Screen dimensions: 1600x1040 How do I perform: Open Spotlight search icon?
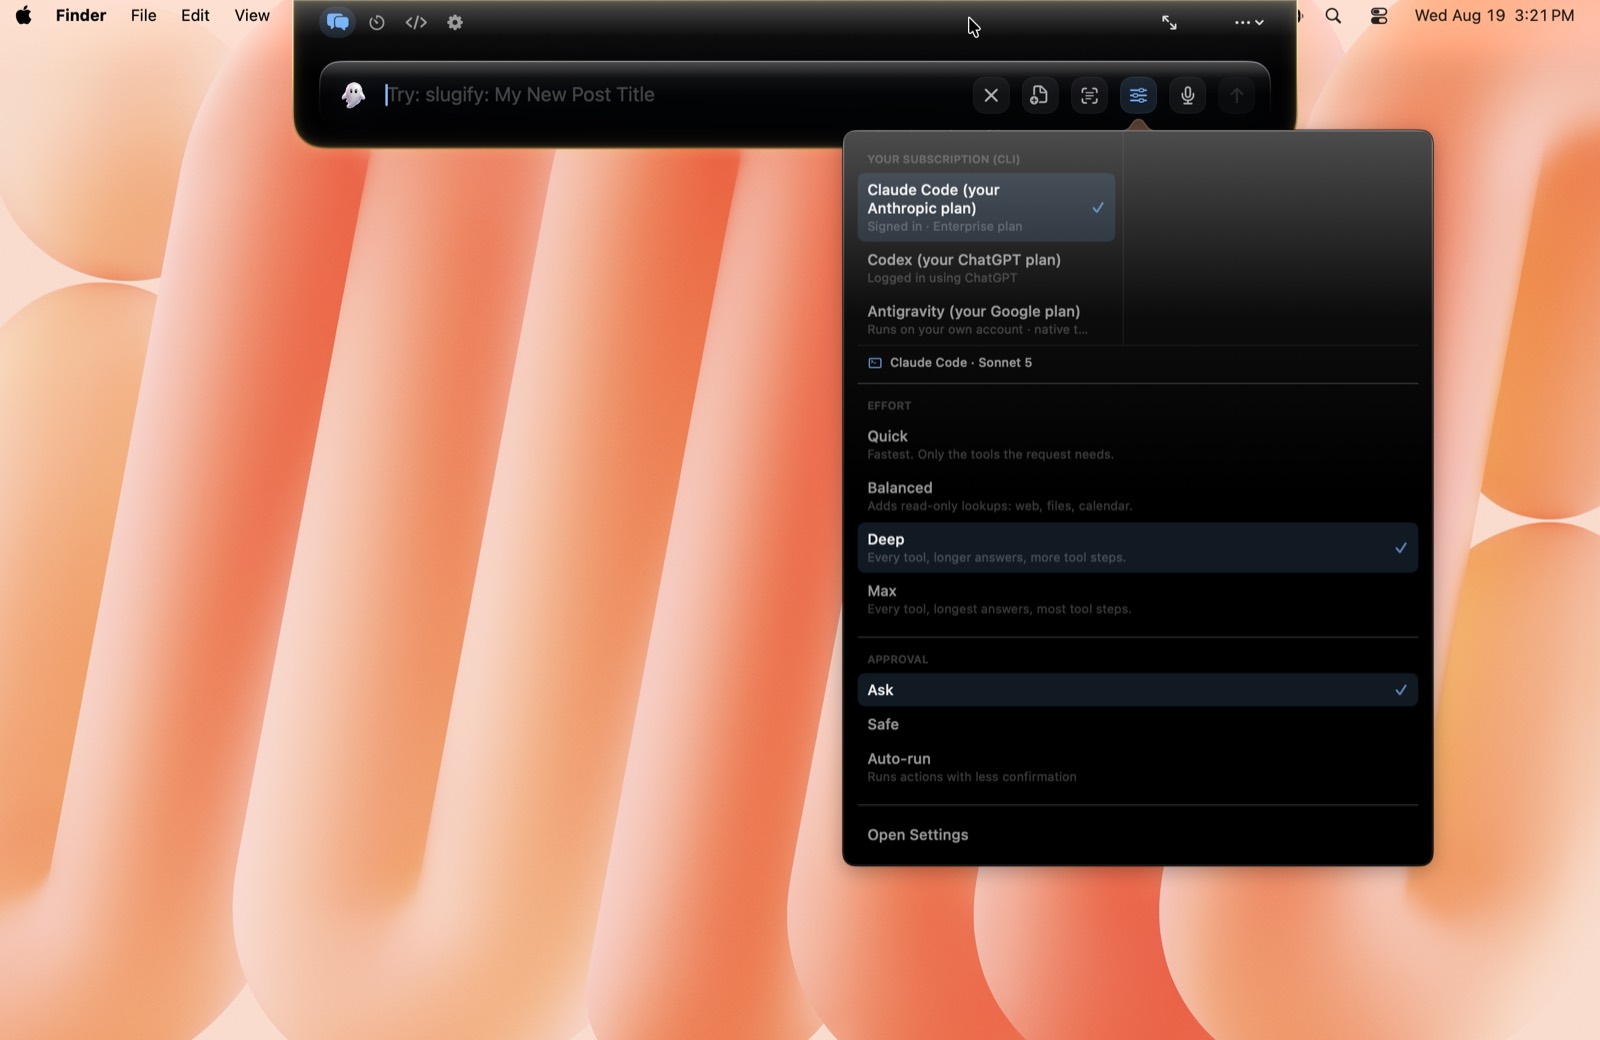(1333, 15)
